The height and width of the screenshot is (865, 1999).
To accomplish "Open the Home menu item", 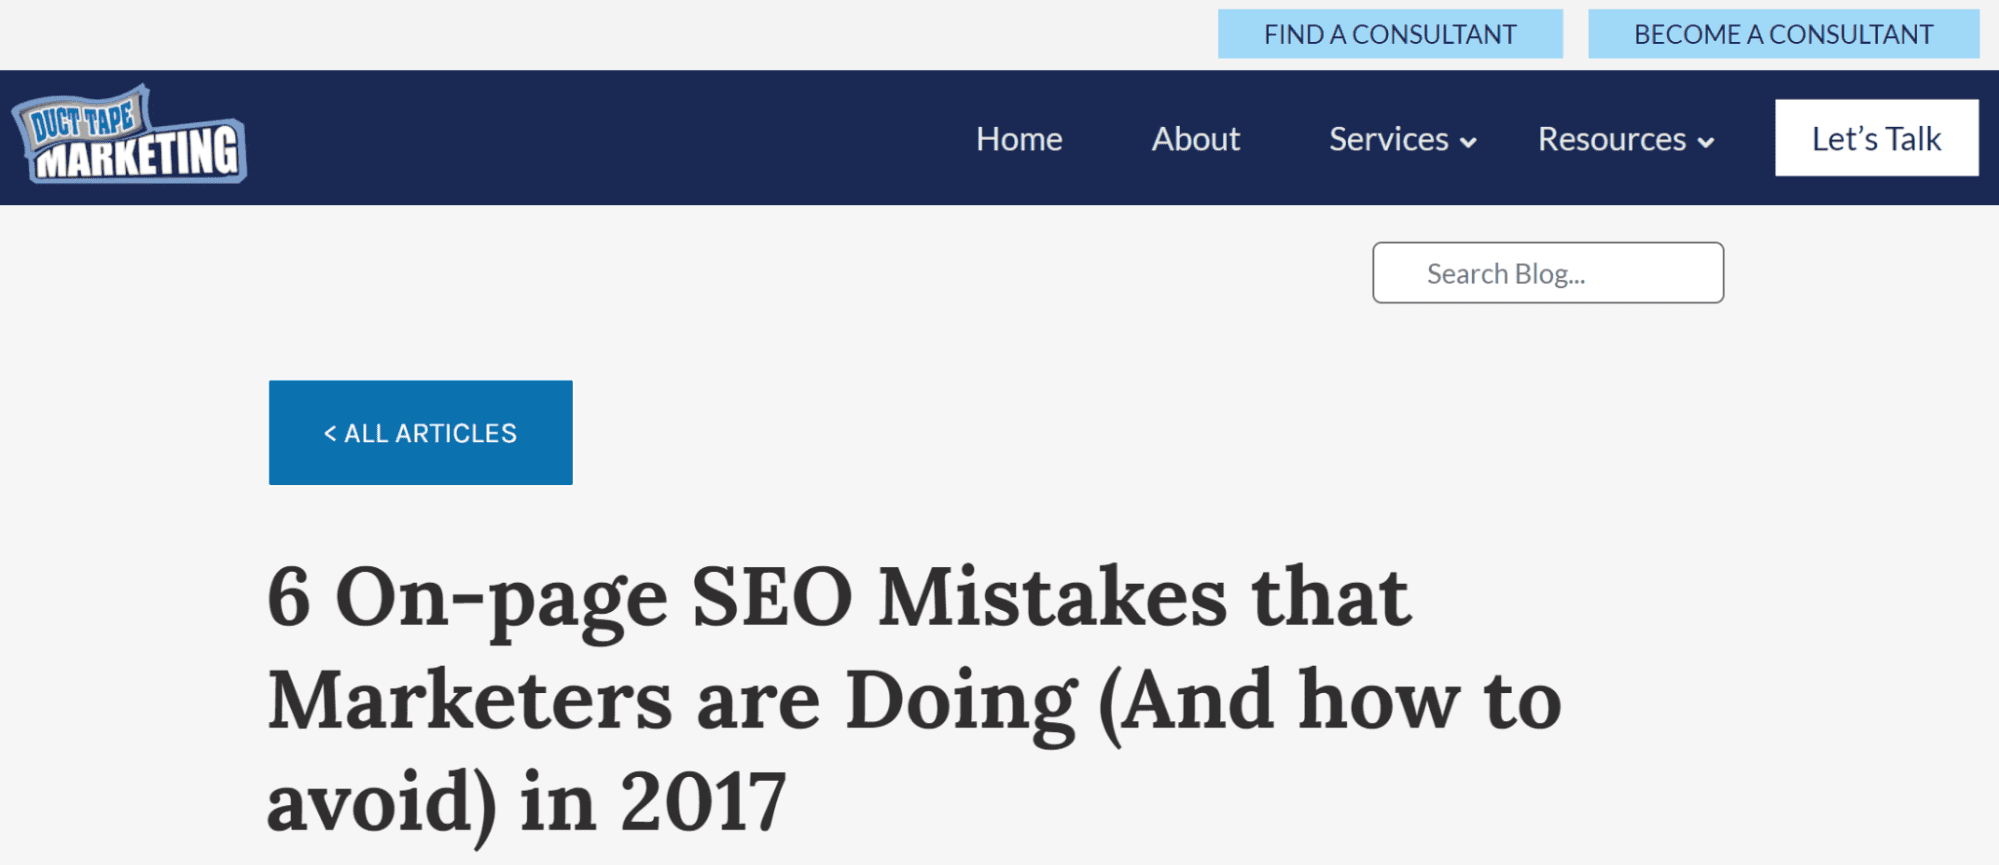I will (x=1019, y=139).
